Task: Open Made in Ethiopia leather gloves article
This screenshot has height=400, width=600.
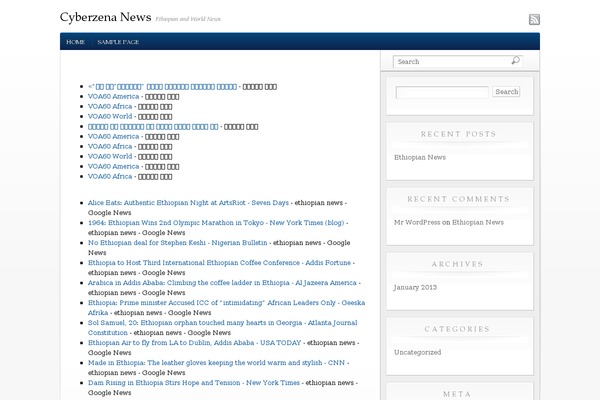Action: pos(217,362)
